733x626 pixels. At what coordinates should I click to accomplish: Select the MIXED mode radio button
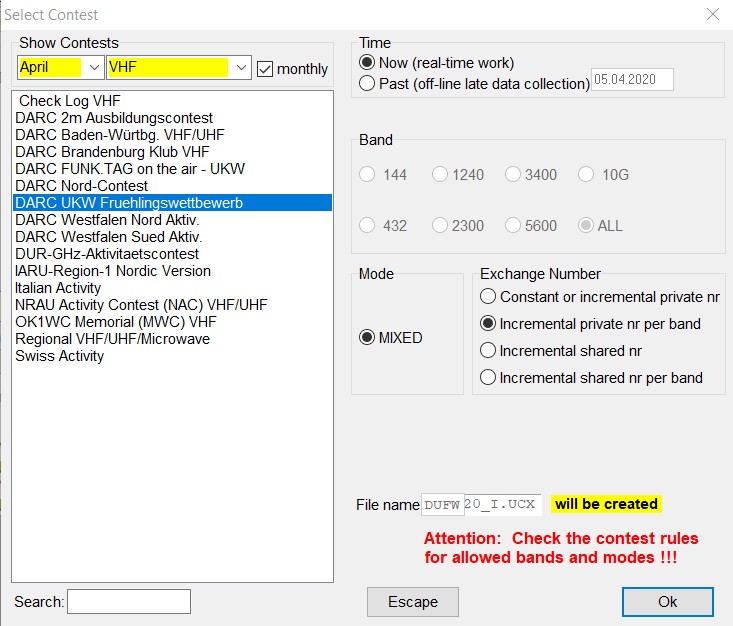tap(367, 338)
